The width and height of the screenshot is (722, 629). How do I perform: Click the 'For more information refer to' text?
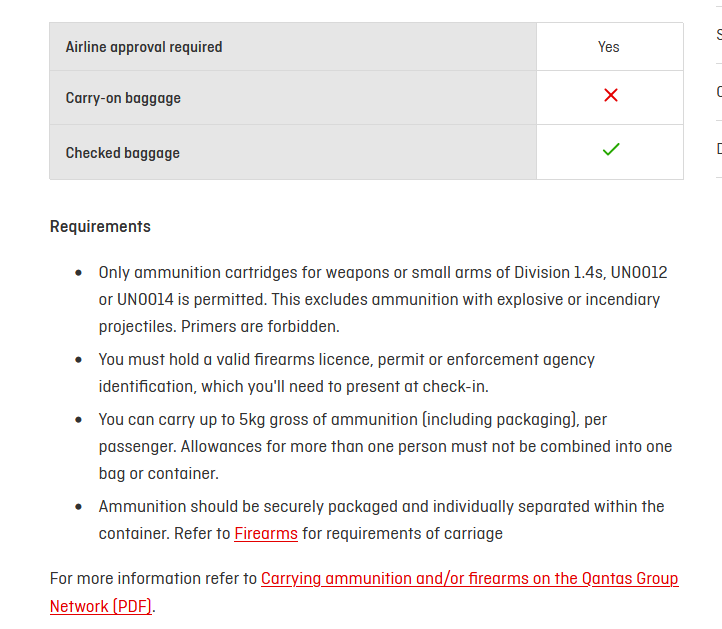(x=153, y=579)
